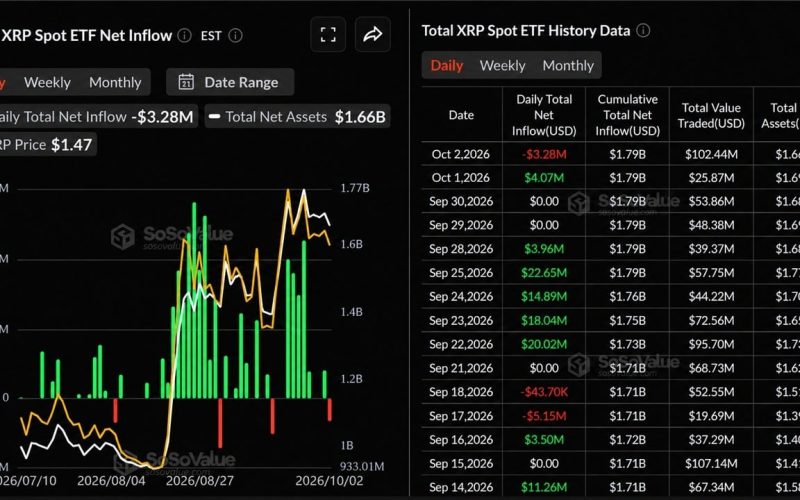
Task: Click the $14.89M inflow cell
Action: point(544,296)
